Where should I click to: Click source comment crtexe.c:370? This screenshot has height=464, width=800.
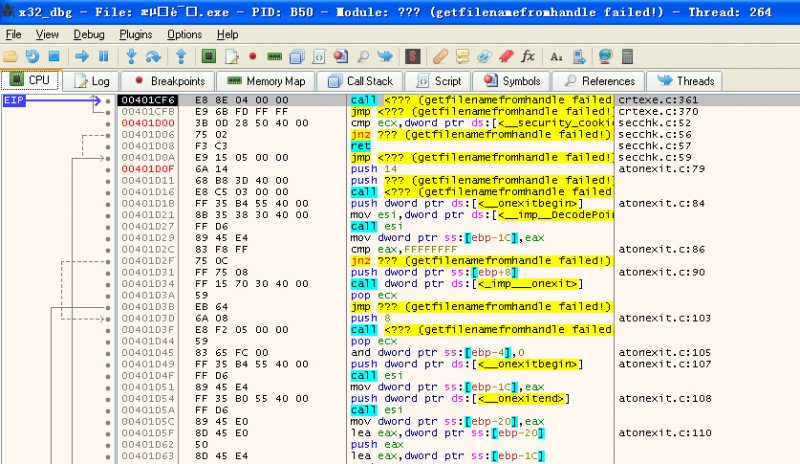click(x=658, y=111)
